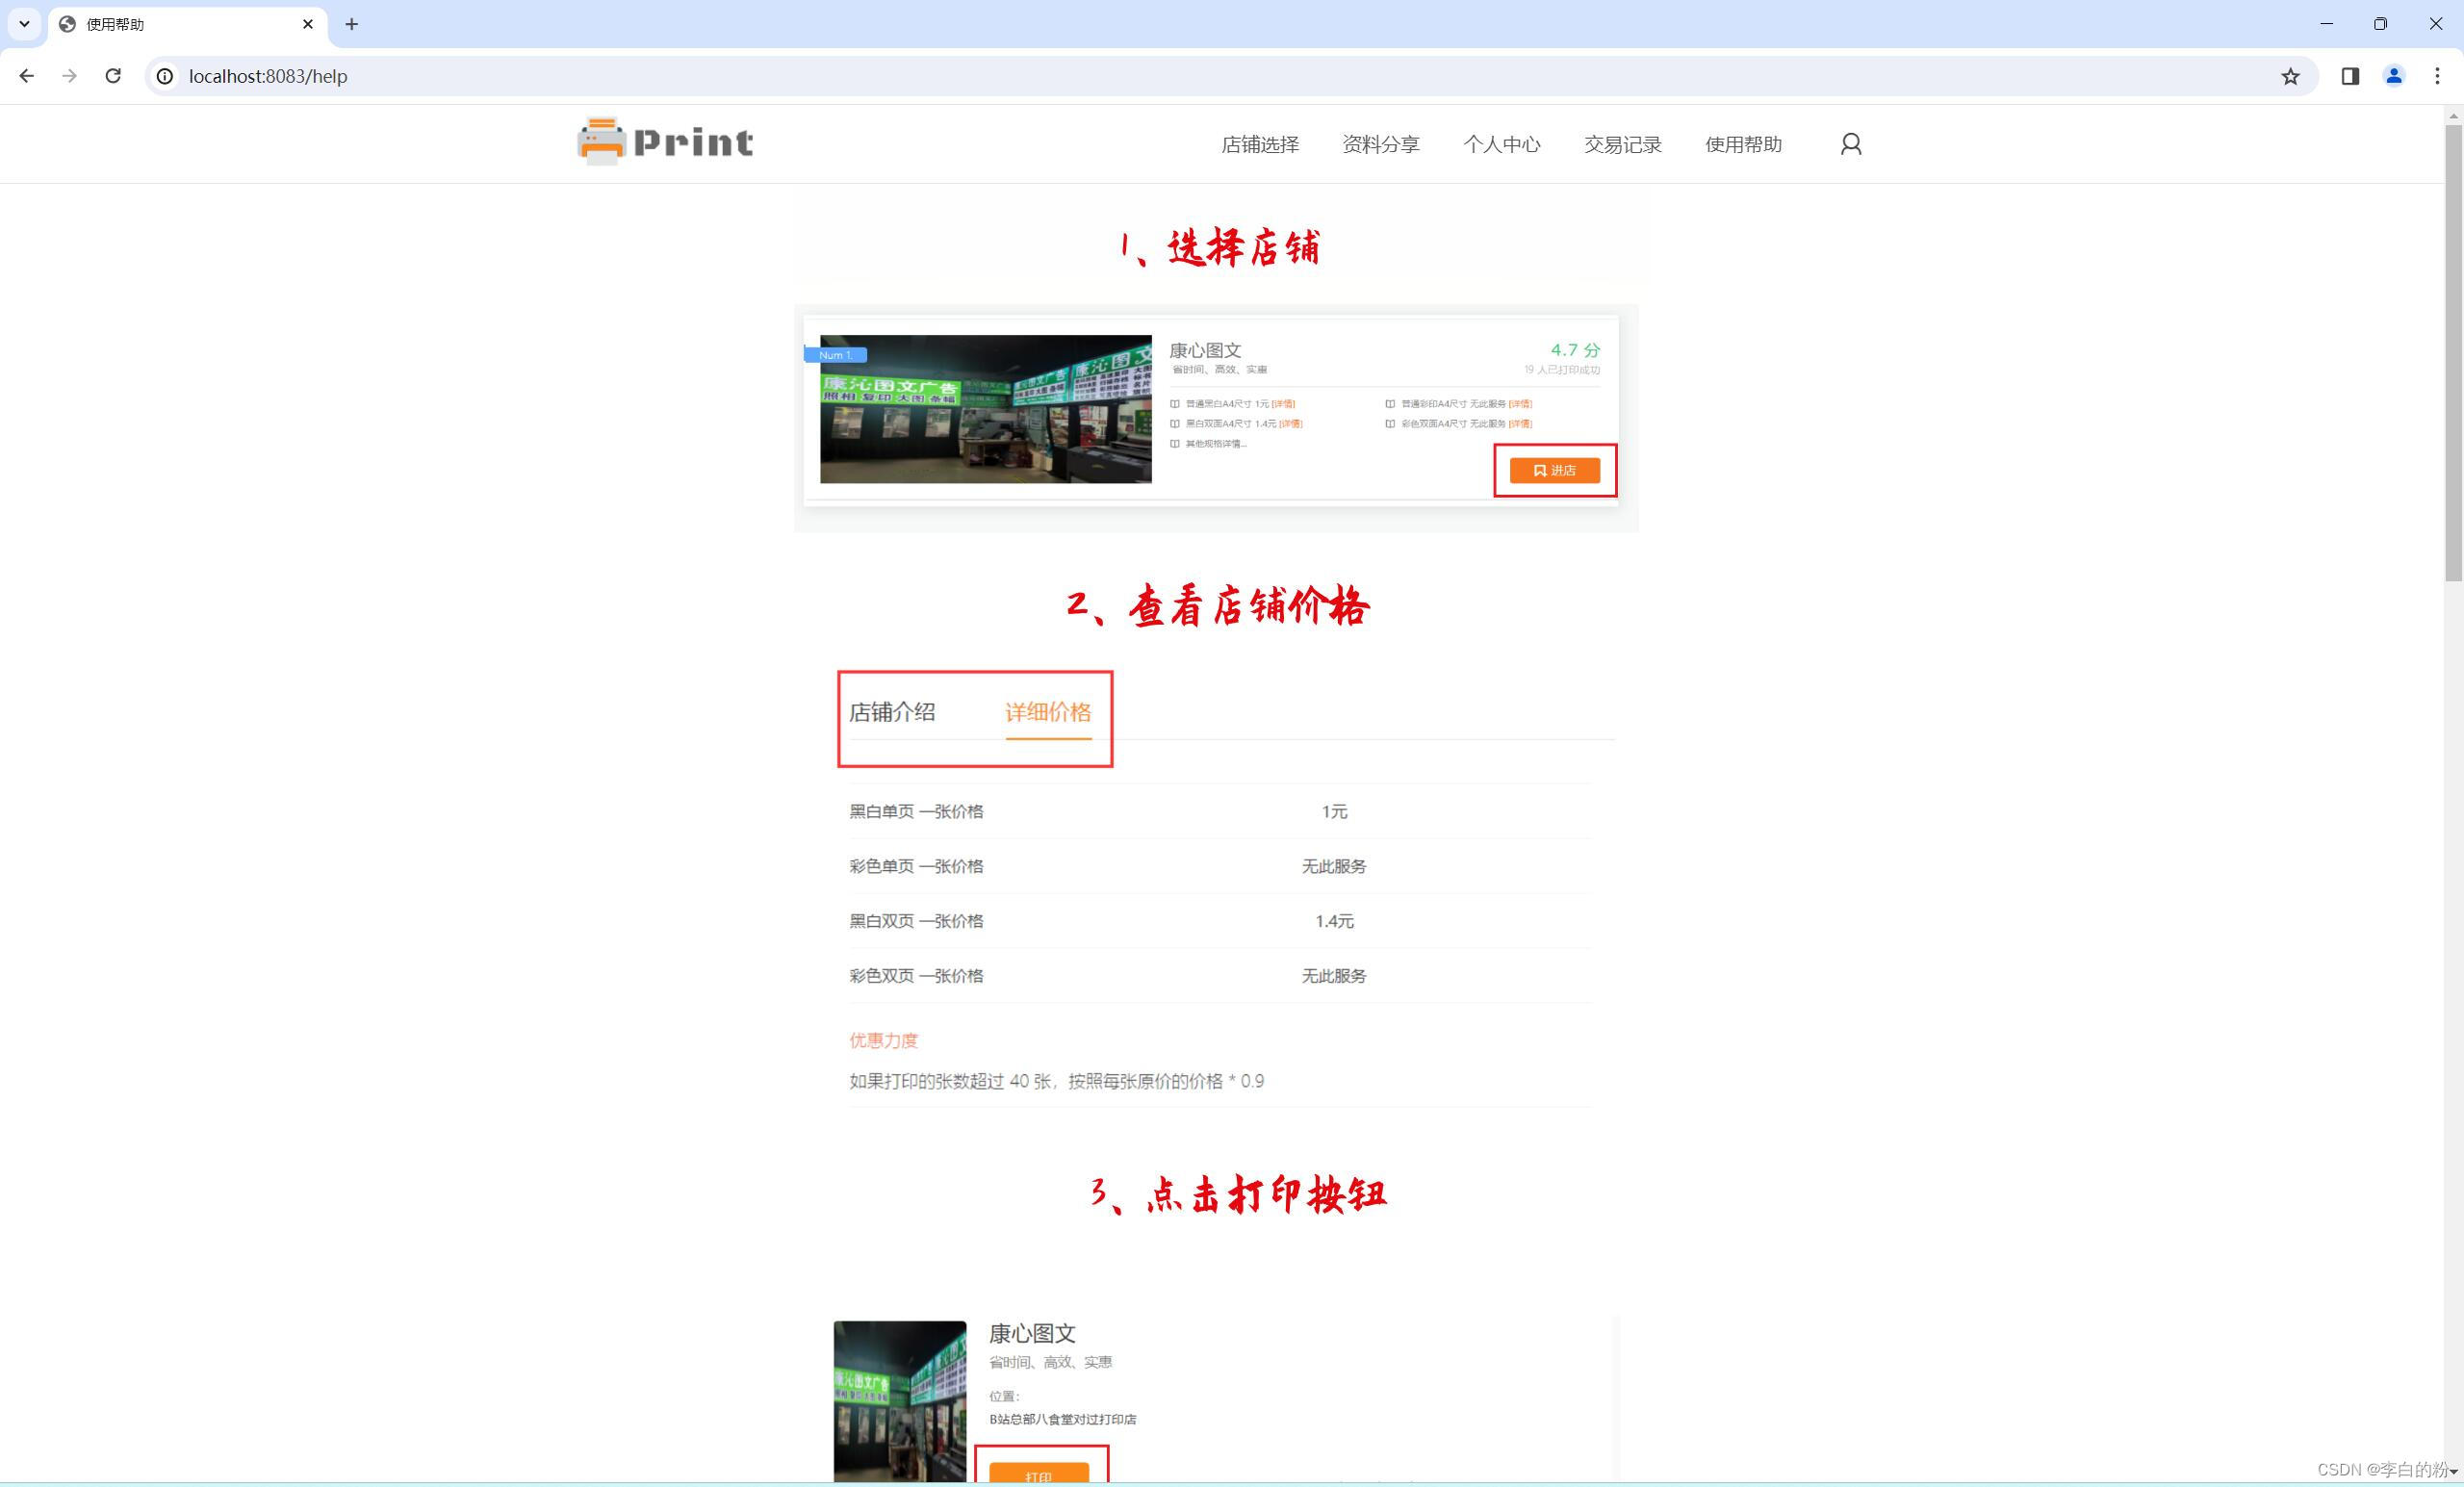View site information icon in address bar
This screenshot has width=2464, height=1487.
tap(165, 76)
